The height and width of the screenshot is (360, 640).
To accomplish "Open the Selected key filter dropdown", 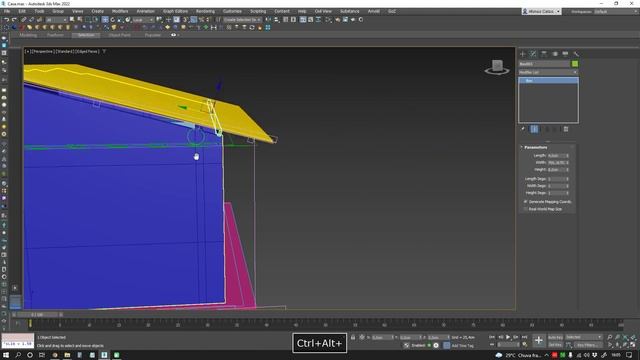I will tap(584, 337).
